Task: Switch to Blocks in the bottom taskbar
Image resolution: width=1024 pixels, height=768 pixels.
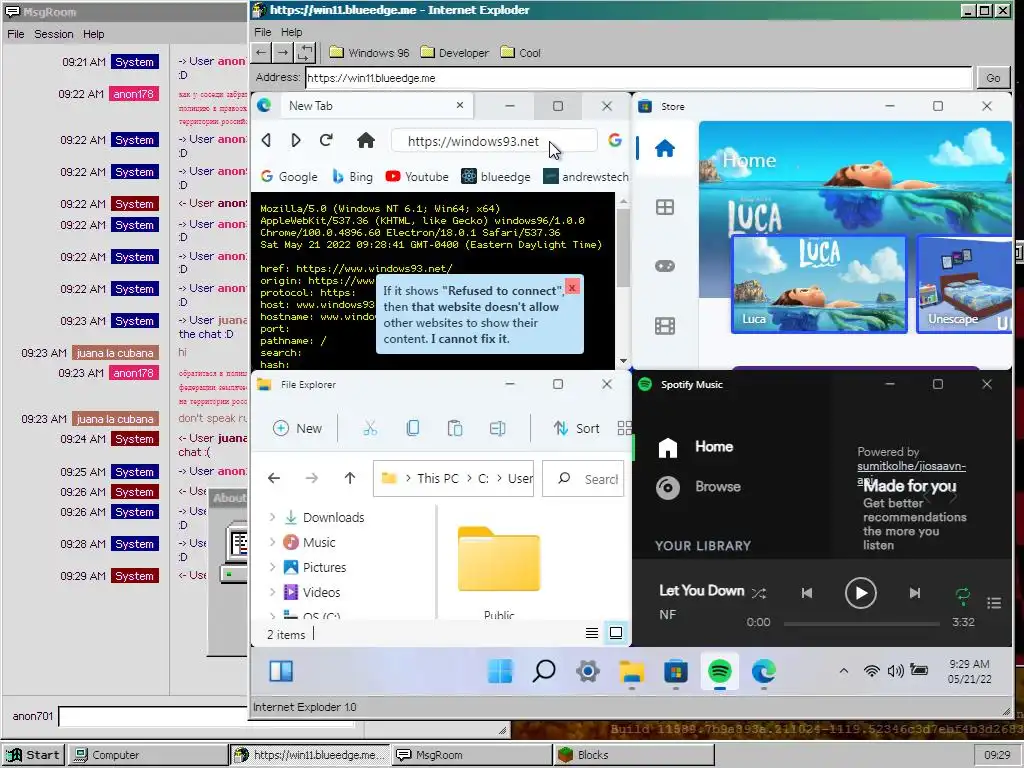Action: (x=634, y=754)
